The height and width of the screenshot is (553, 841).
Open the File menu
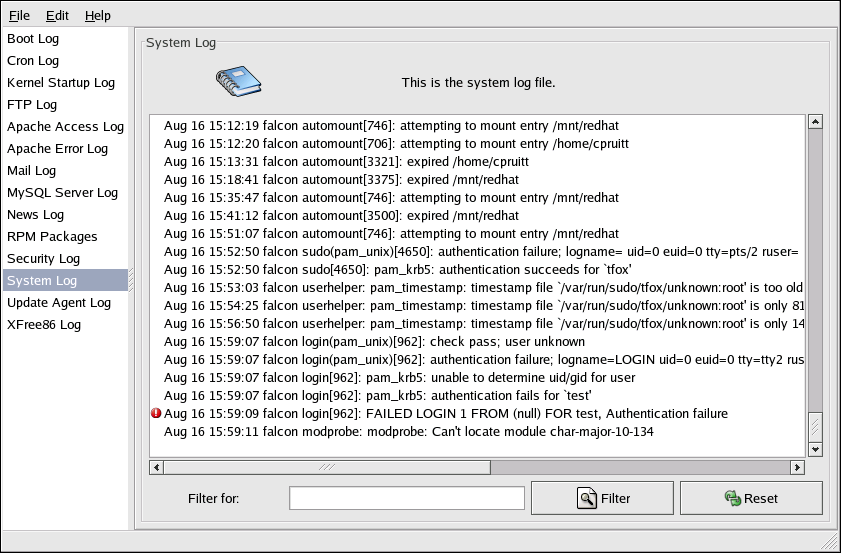(20, 16)
